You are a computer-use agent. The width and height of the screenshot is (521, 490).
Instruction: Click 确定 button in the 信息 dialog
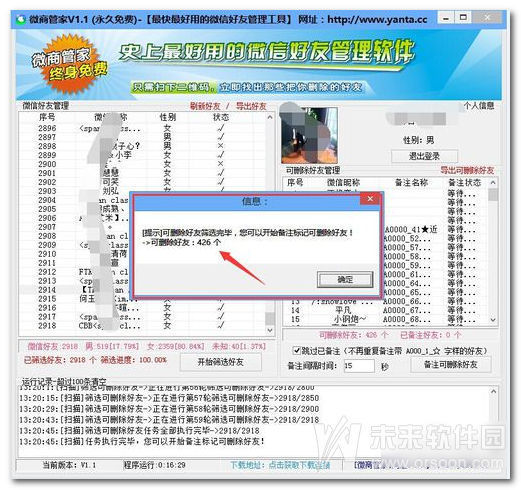pos(345,279)
